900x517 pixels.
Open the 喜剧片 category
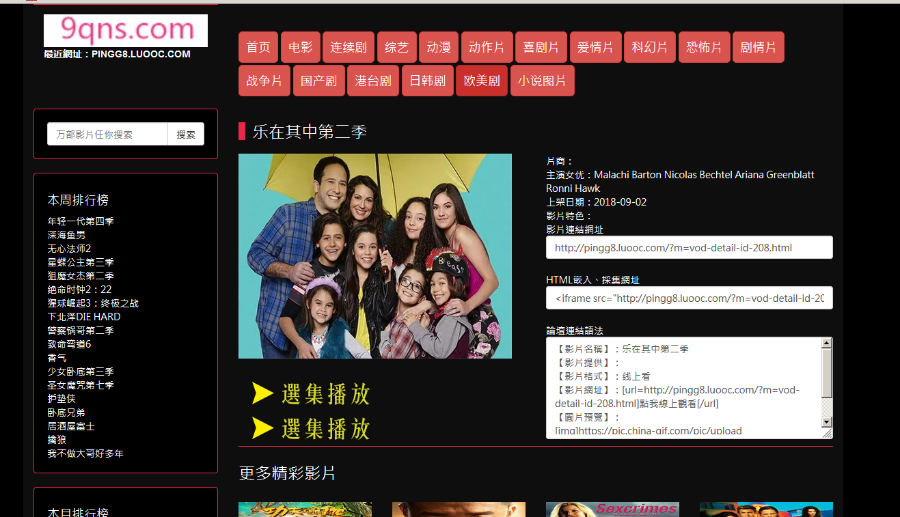pos(541,47)
